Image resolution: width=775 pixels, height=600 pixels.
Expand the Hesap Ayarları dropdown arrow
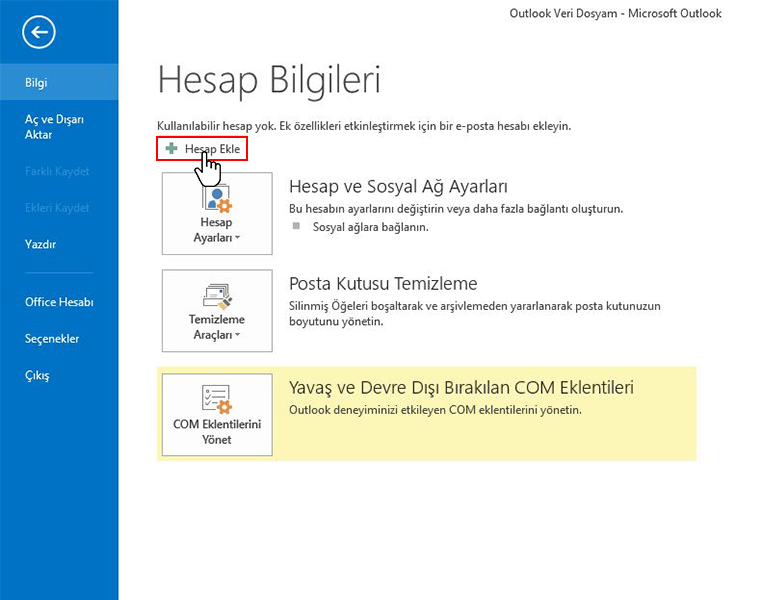237,239
